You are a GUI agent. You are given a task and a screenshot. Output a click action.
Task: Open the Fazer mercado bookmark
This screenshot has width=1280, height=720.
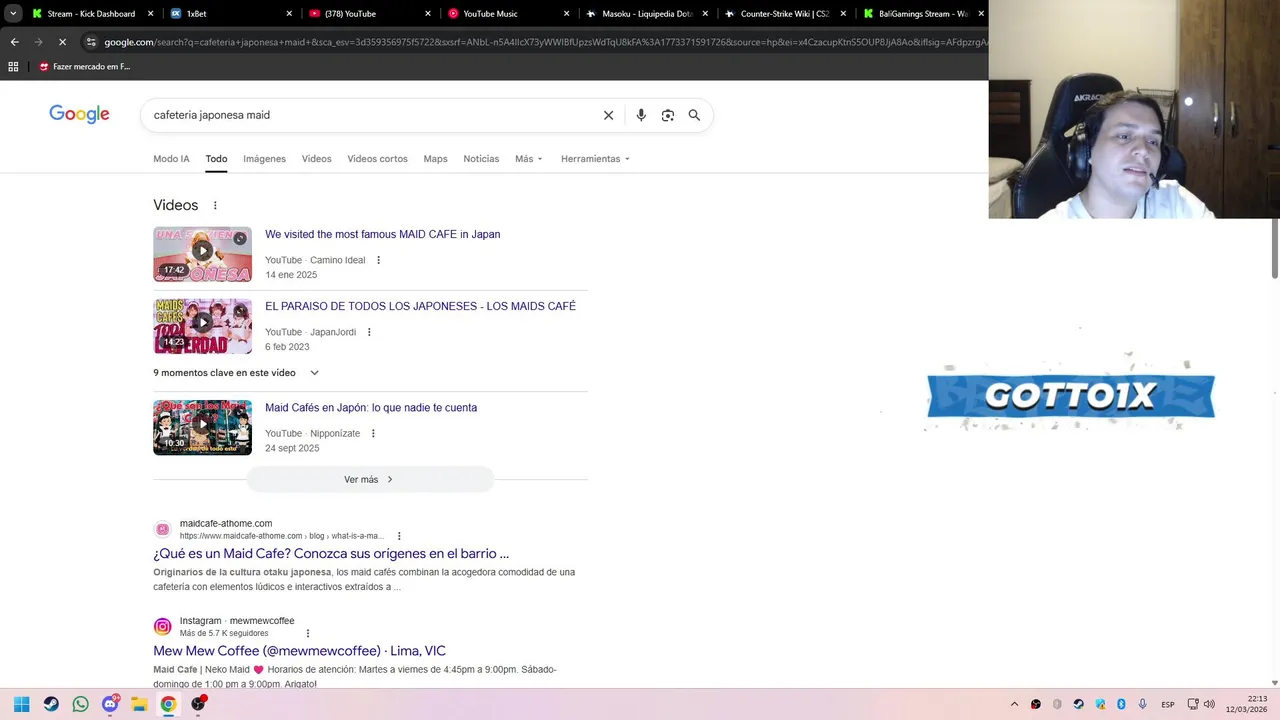click(x=84, y=67)
